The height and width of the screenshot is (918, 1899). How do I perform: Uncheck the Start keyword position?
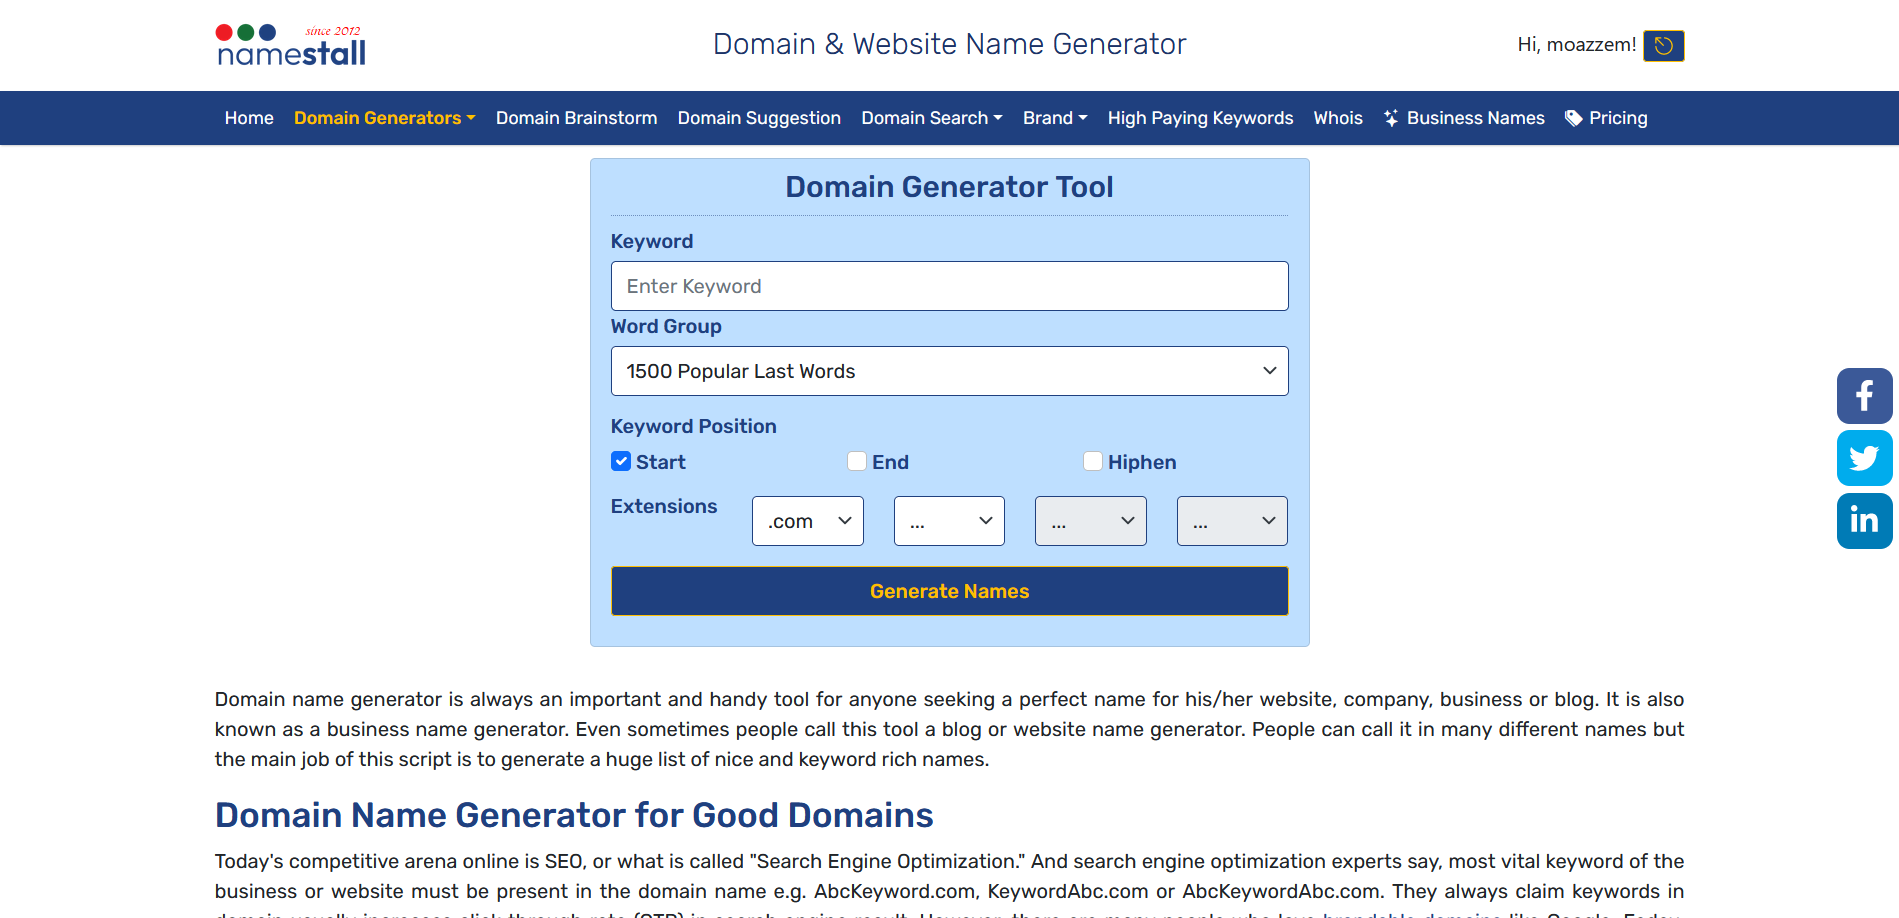coord(621,461)
